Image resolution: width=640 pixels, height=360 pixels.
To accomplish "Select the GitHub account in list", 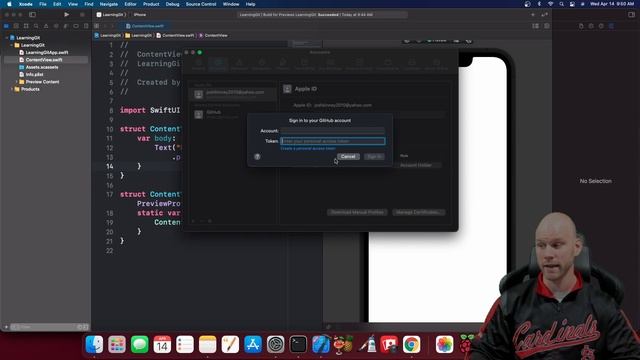I will [x=233, y=114].
